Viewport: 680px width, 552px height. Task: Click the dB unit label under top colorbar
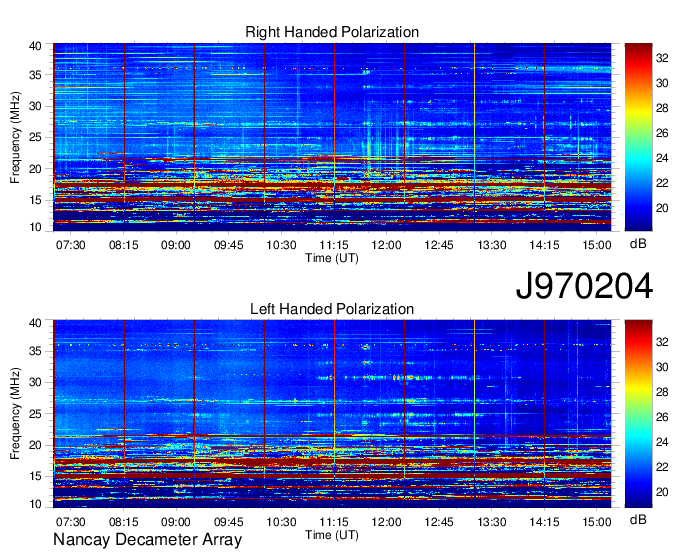tap(638, 244)
